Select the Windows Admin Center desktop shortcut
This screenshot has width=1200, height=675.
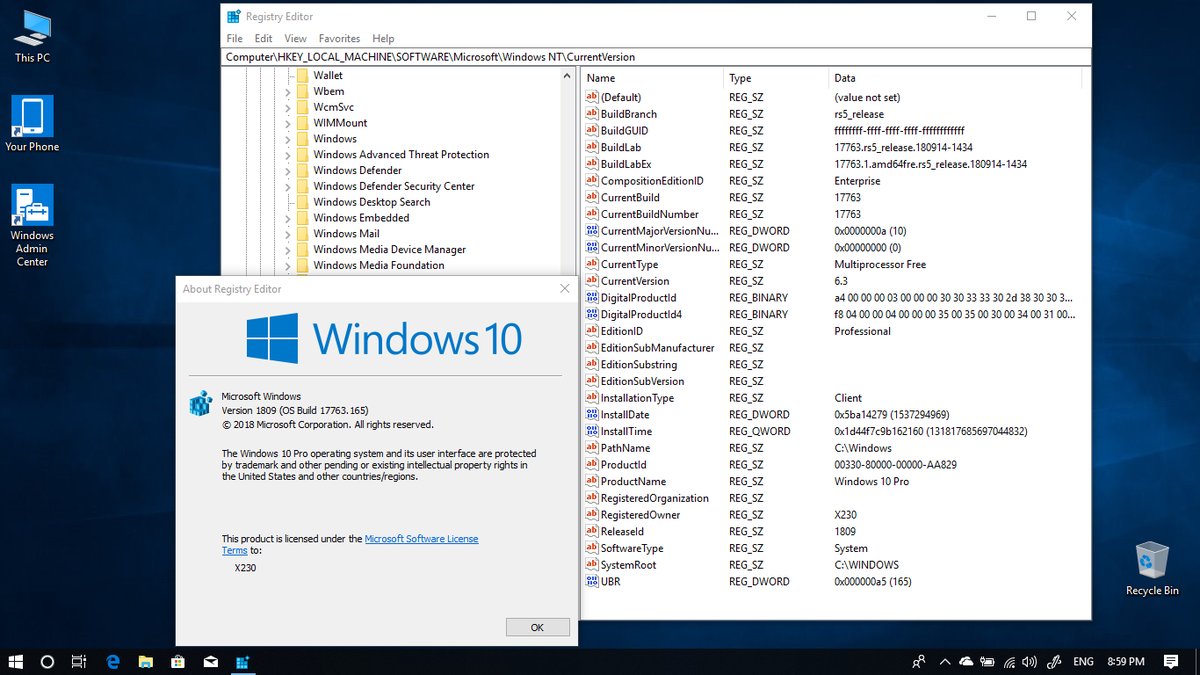point(32,226)
